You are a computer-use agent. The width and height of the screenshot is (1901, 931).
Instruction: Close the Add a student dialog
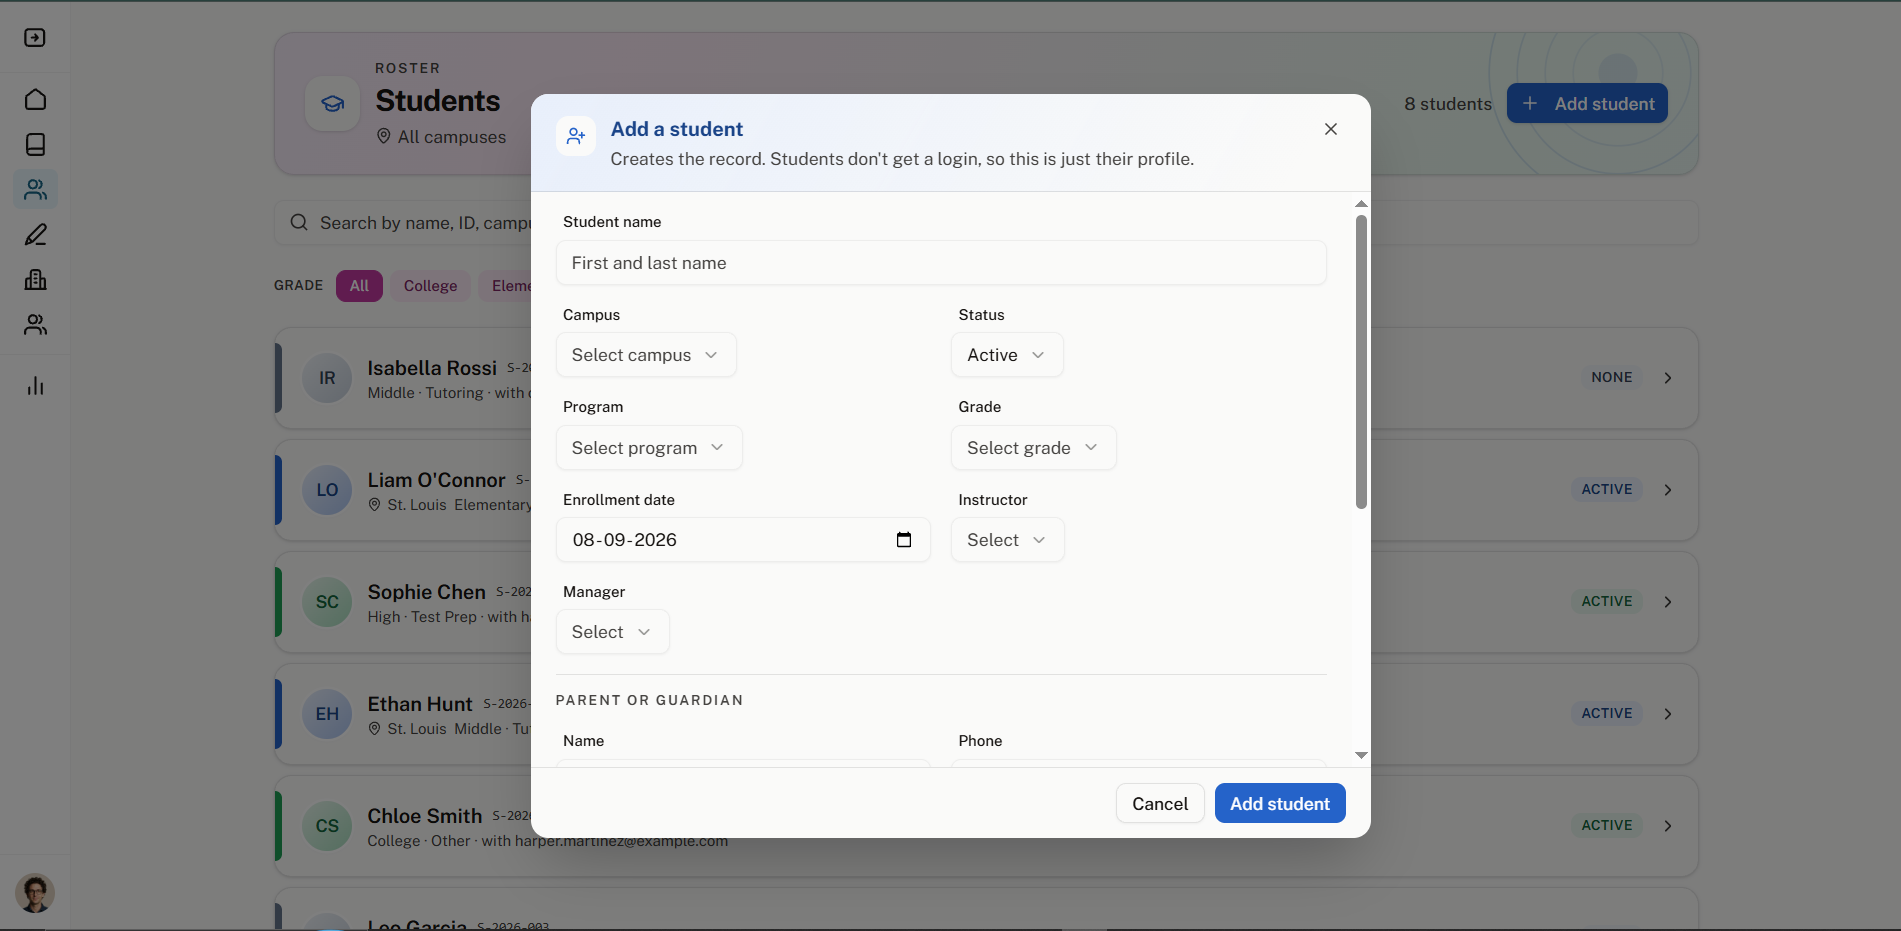[x=1330, y=129]
